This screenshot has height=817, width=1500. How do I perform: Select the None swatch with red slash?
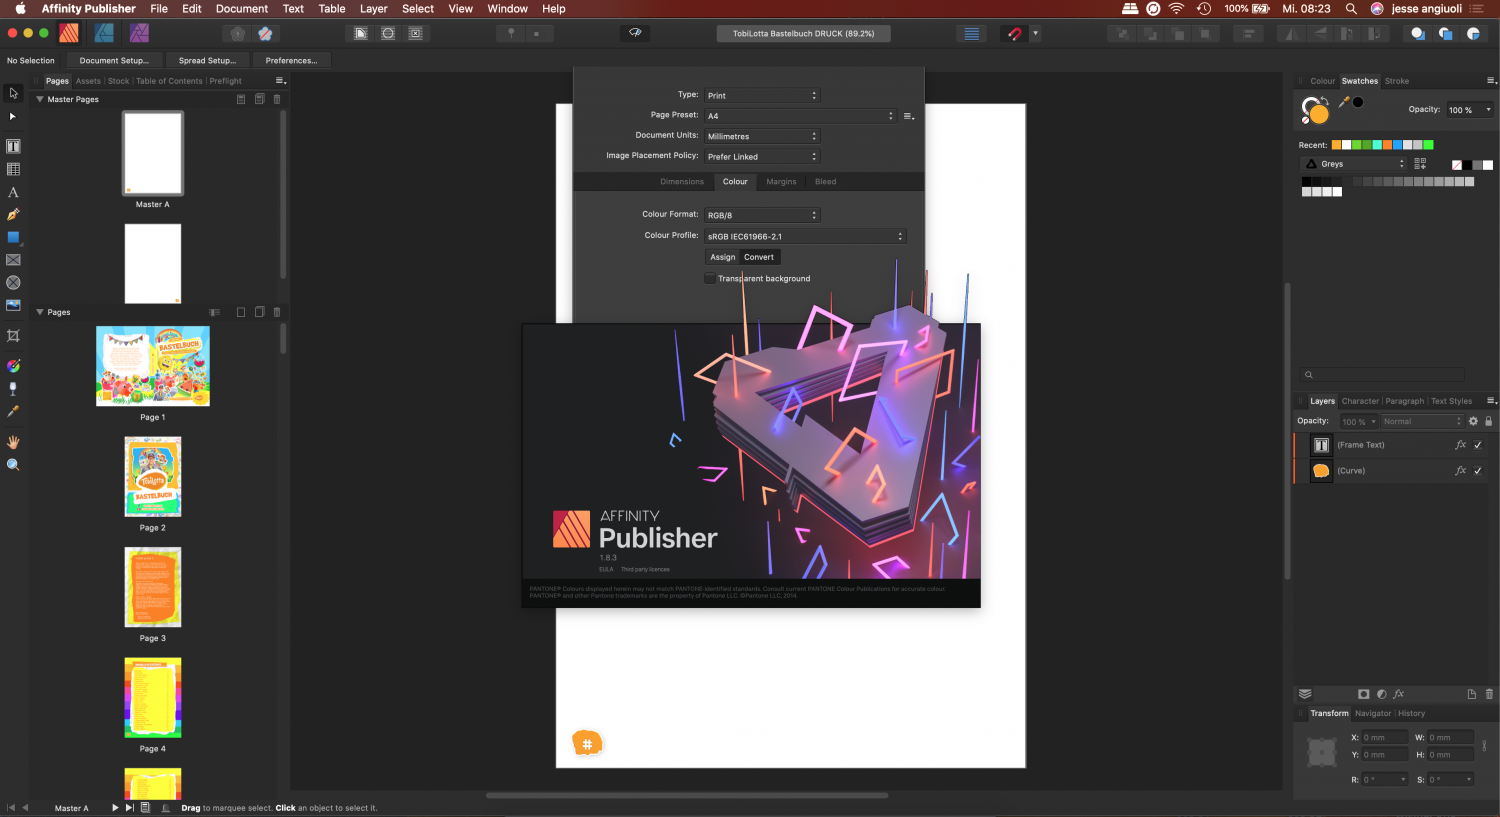pos(1457,165)
